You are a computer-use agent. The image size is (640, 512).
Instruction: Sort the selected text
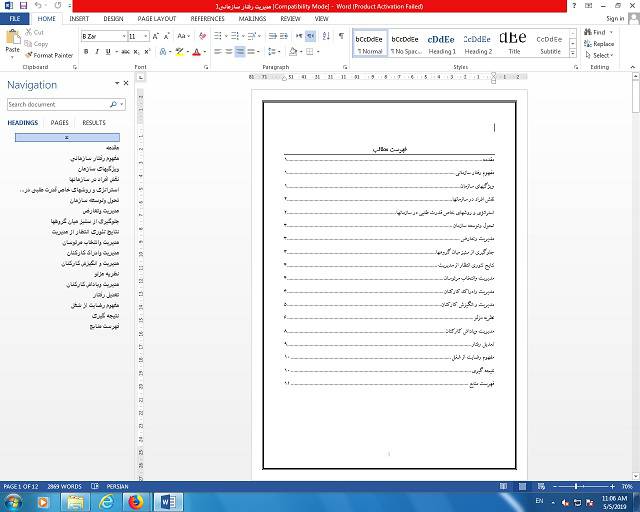click(x=326, y=36)
